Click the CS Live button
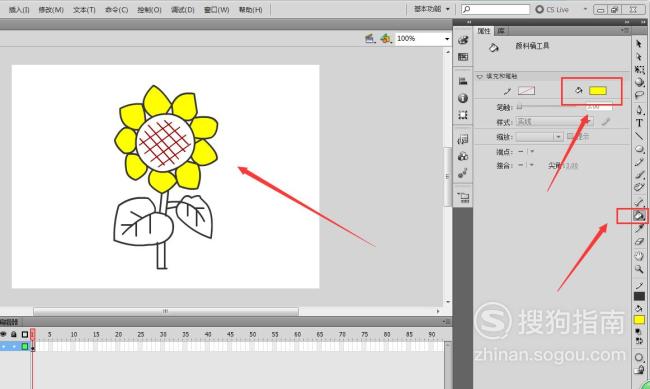 (x=552, y=9)
